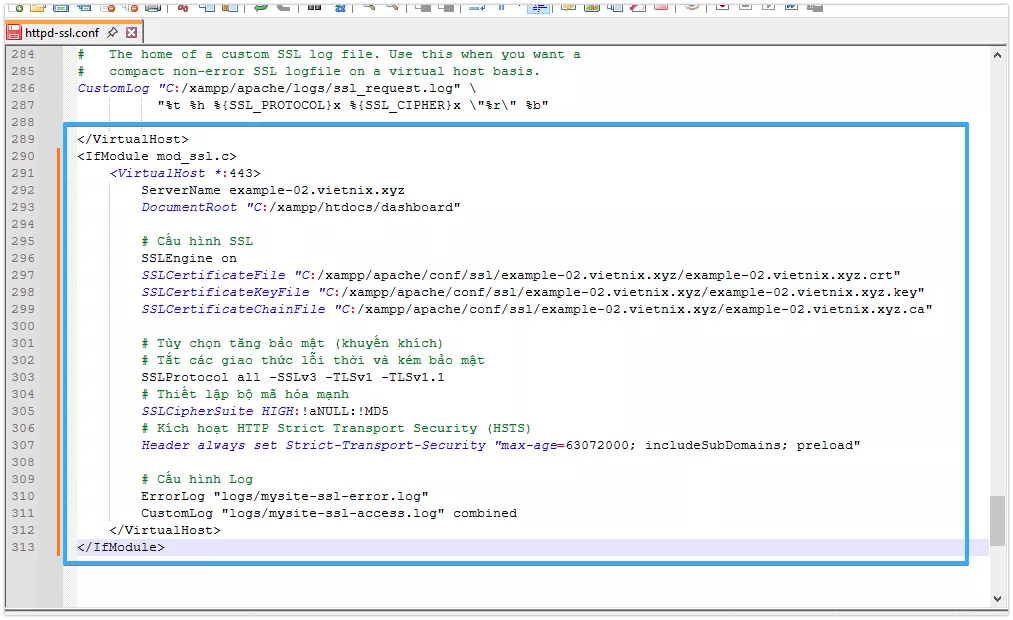Viewport: 1013px width, 620px height.
Task: Click the vertical scrollbar thumb
Action: point(997,520)
